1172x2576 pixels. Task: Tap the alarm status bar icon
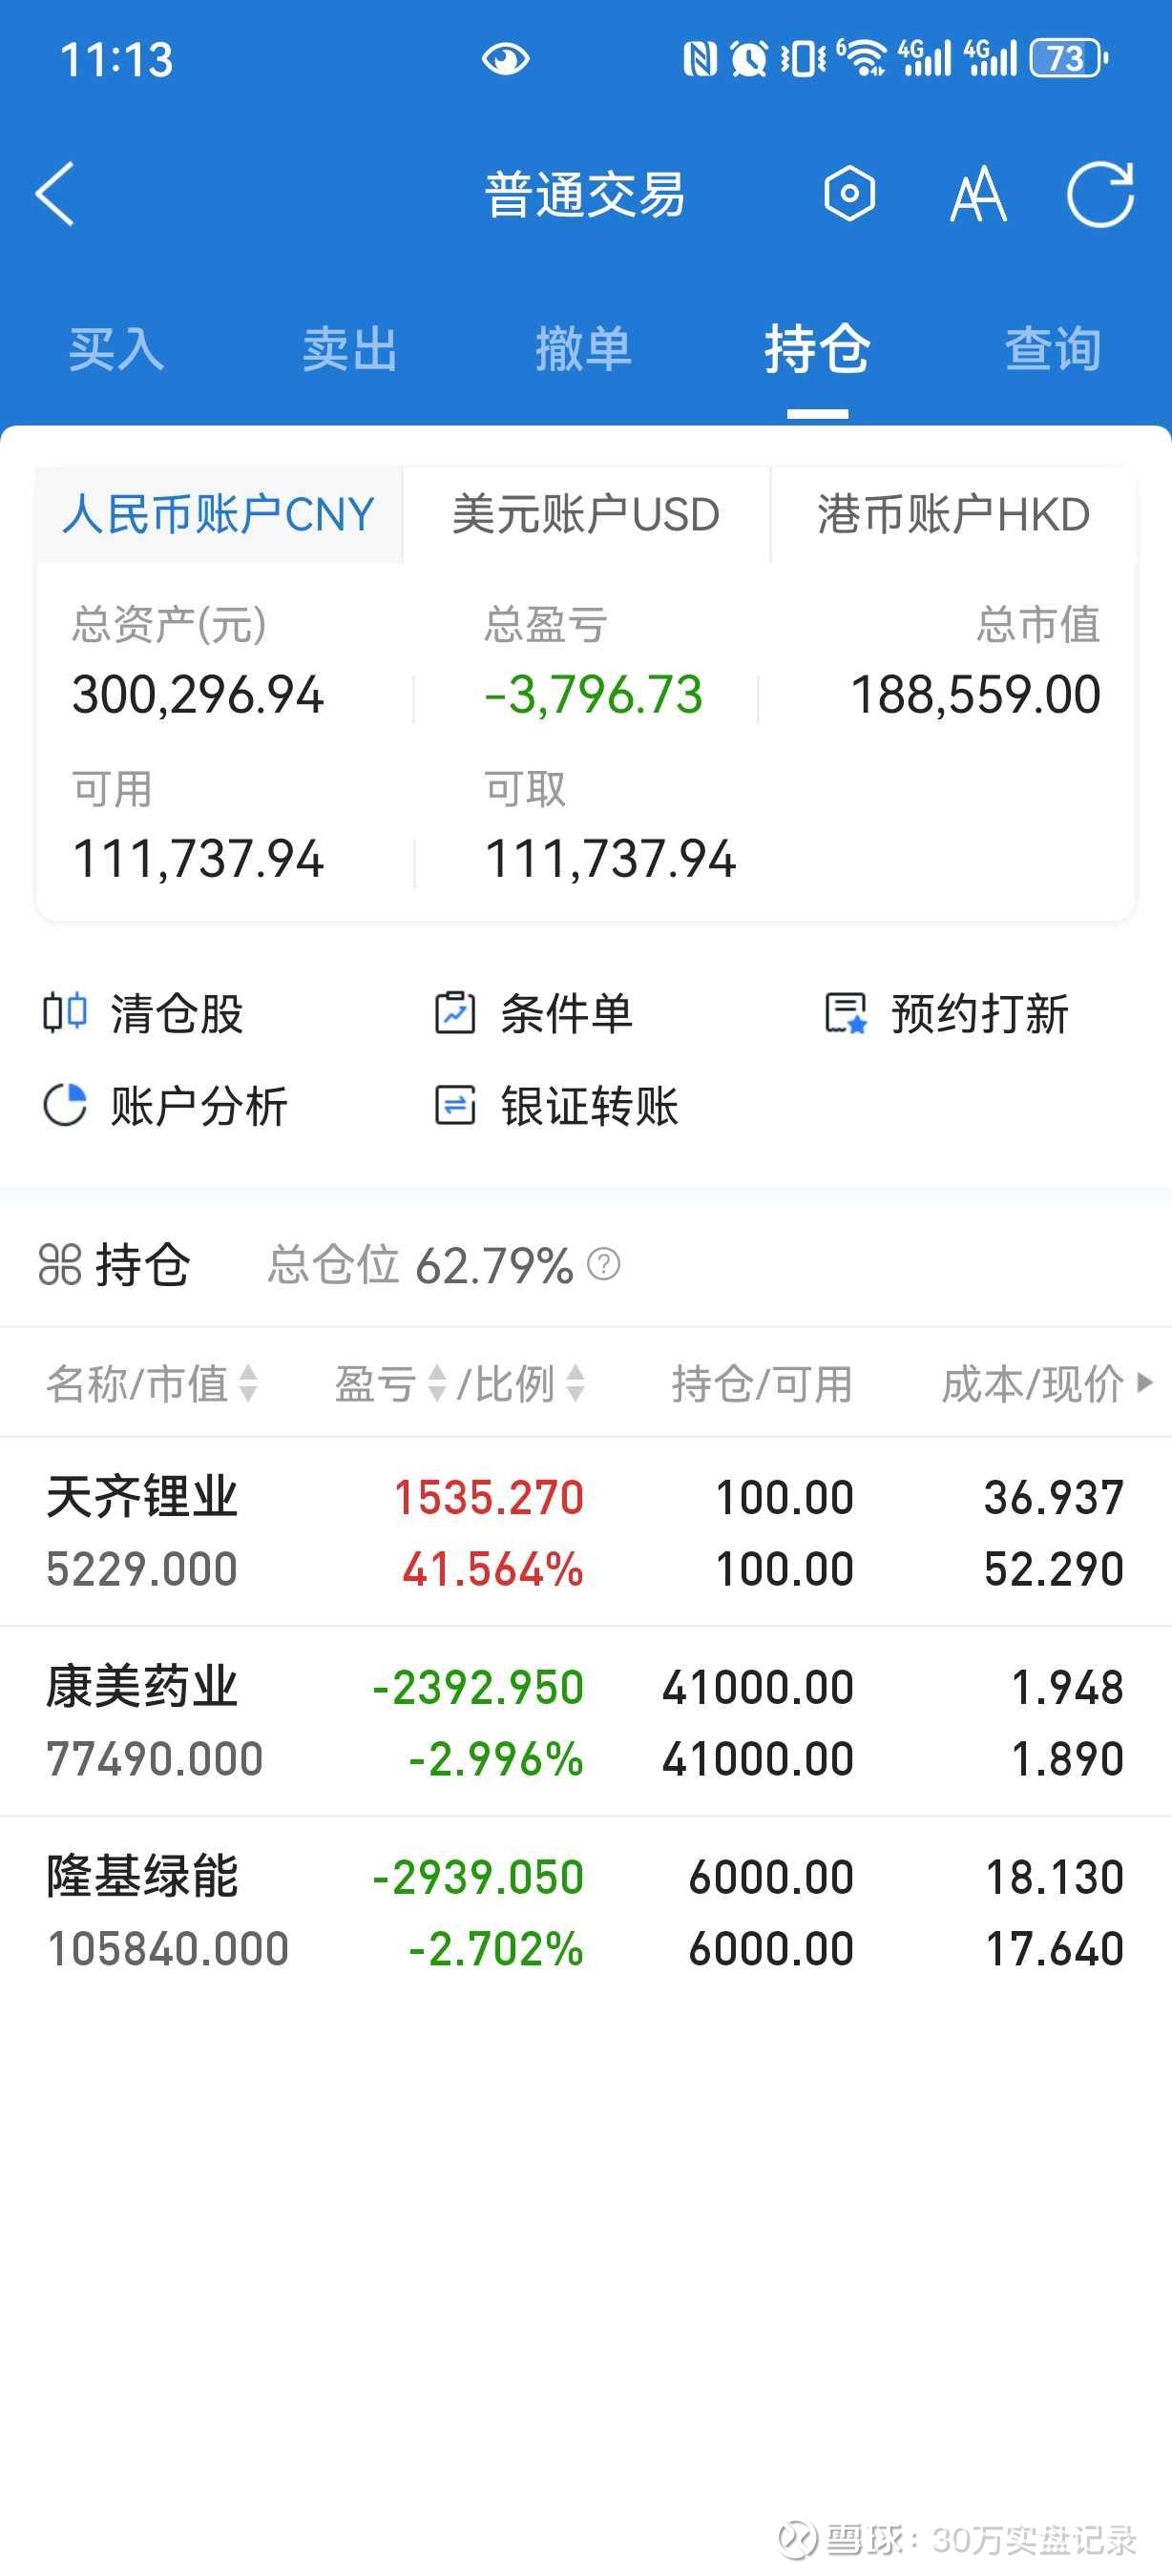(748, 59)
